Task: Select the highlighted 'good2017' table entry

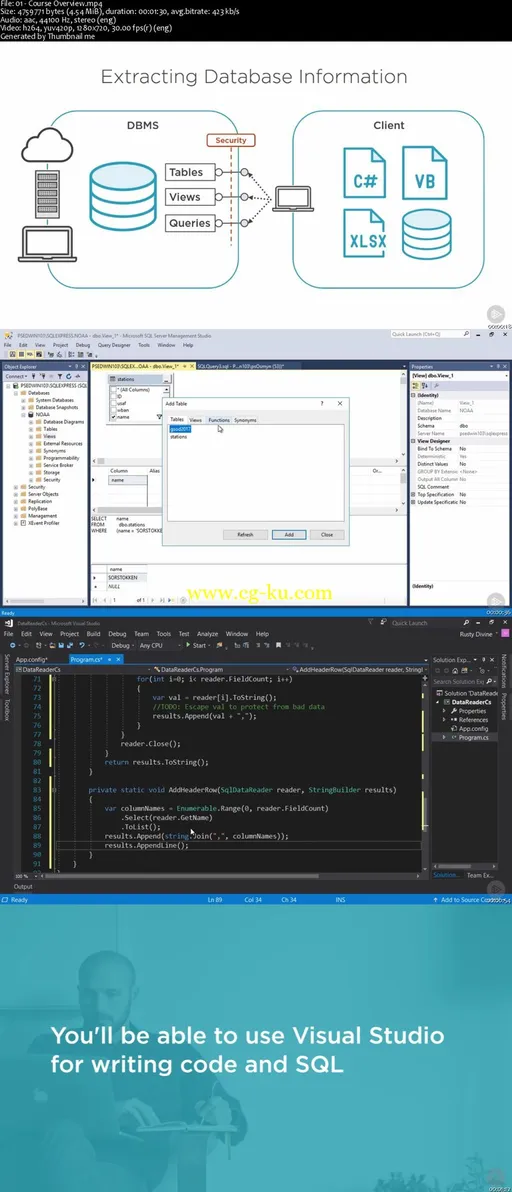Action: (x=180, y=429)
